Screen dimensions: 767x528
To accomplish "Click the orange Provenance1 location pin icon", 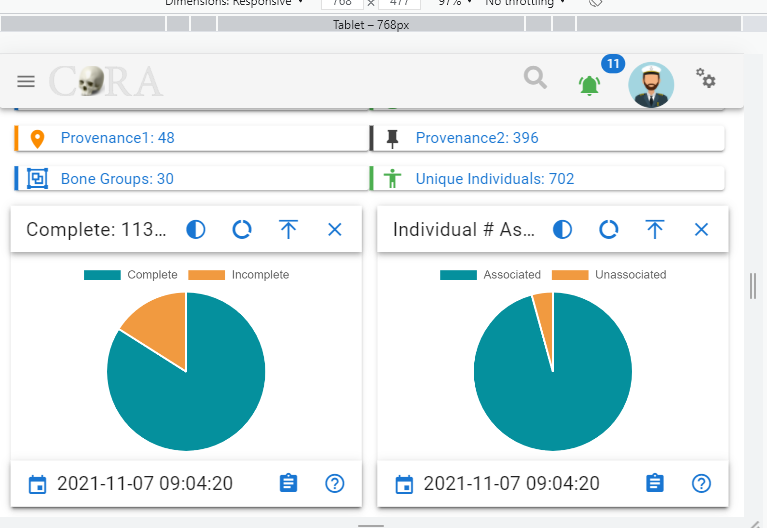I will coord(38,139).
